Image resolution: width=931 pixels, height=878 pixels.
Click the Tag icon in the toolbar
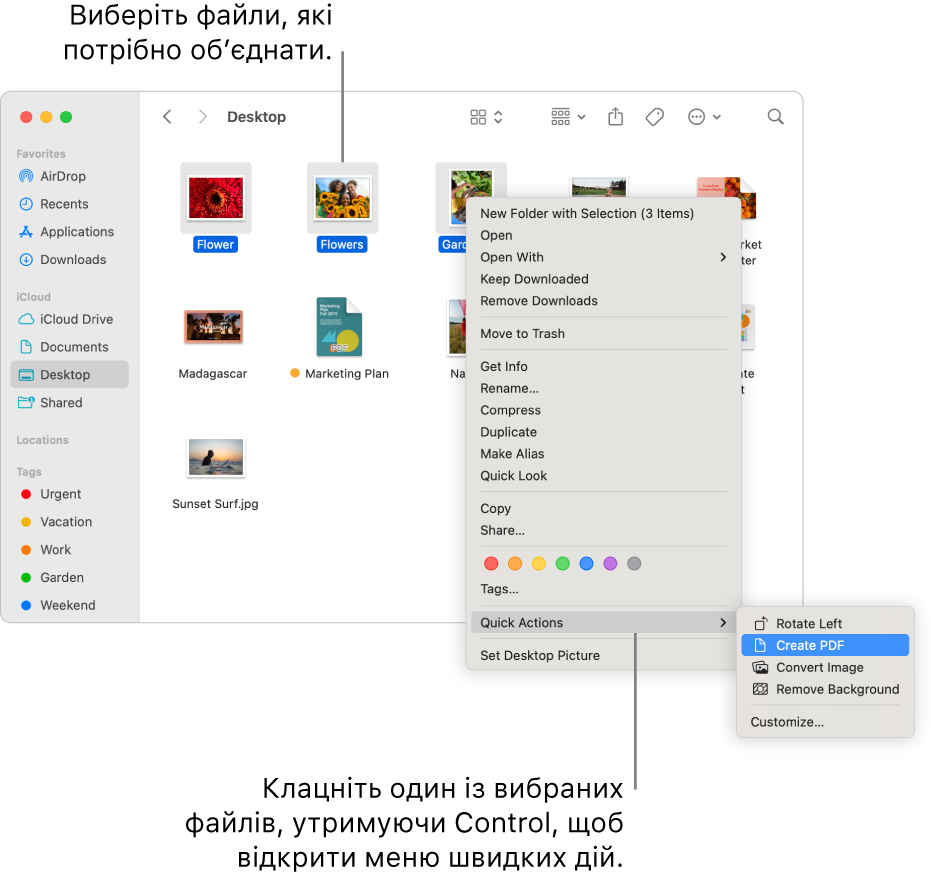[653, 117]
